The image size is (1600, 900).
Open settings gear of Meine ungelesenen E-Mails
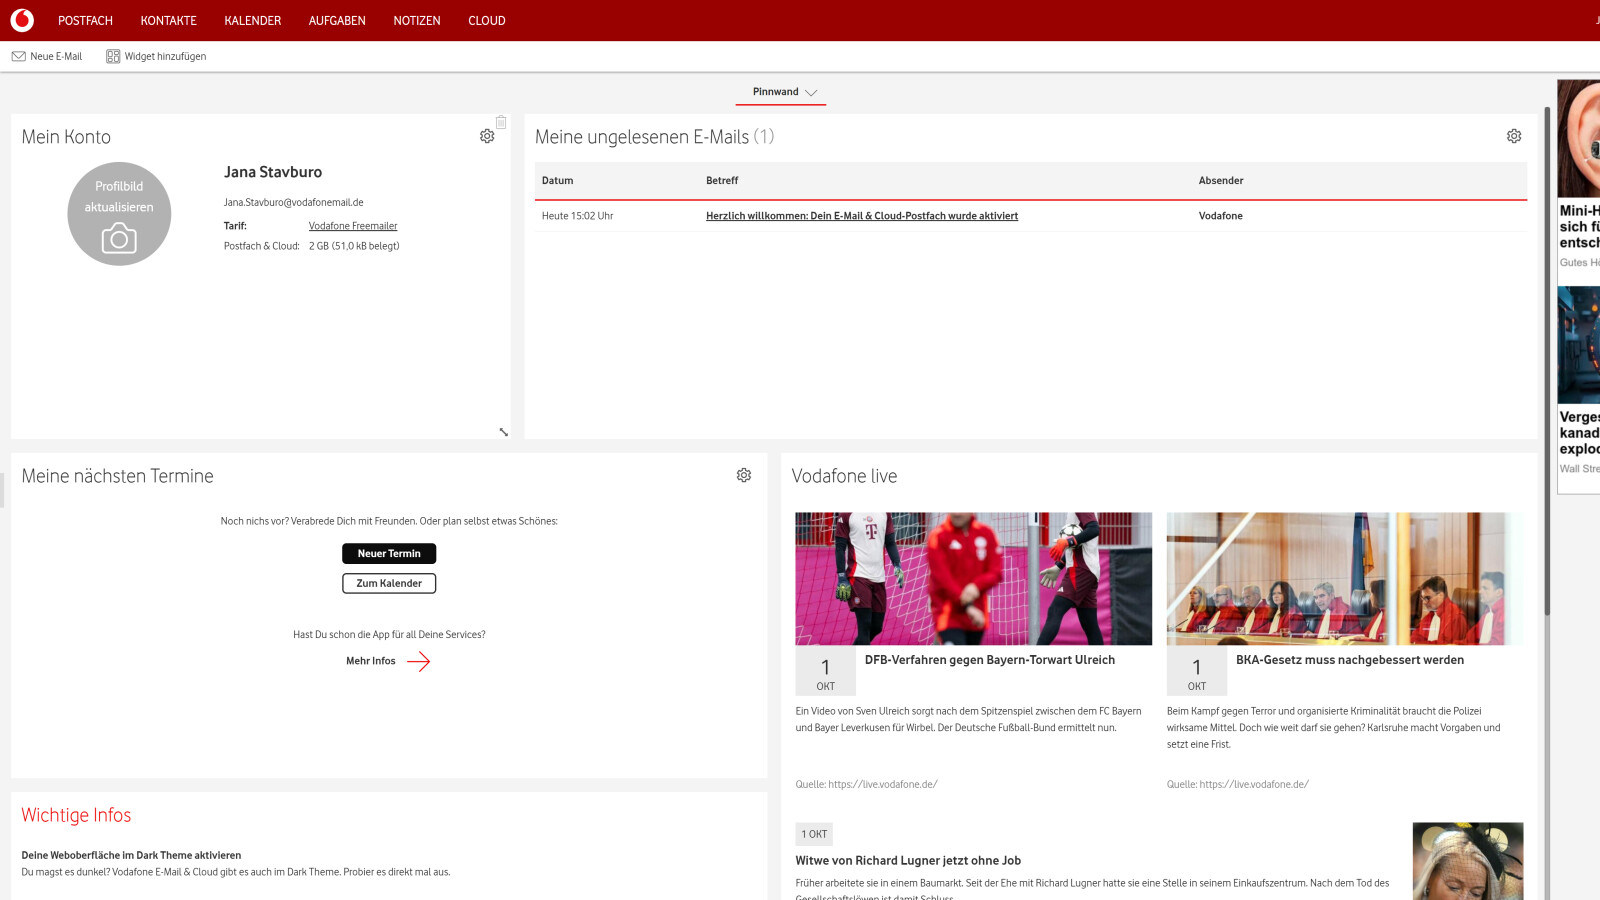coord(1514,136)
